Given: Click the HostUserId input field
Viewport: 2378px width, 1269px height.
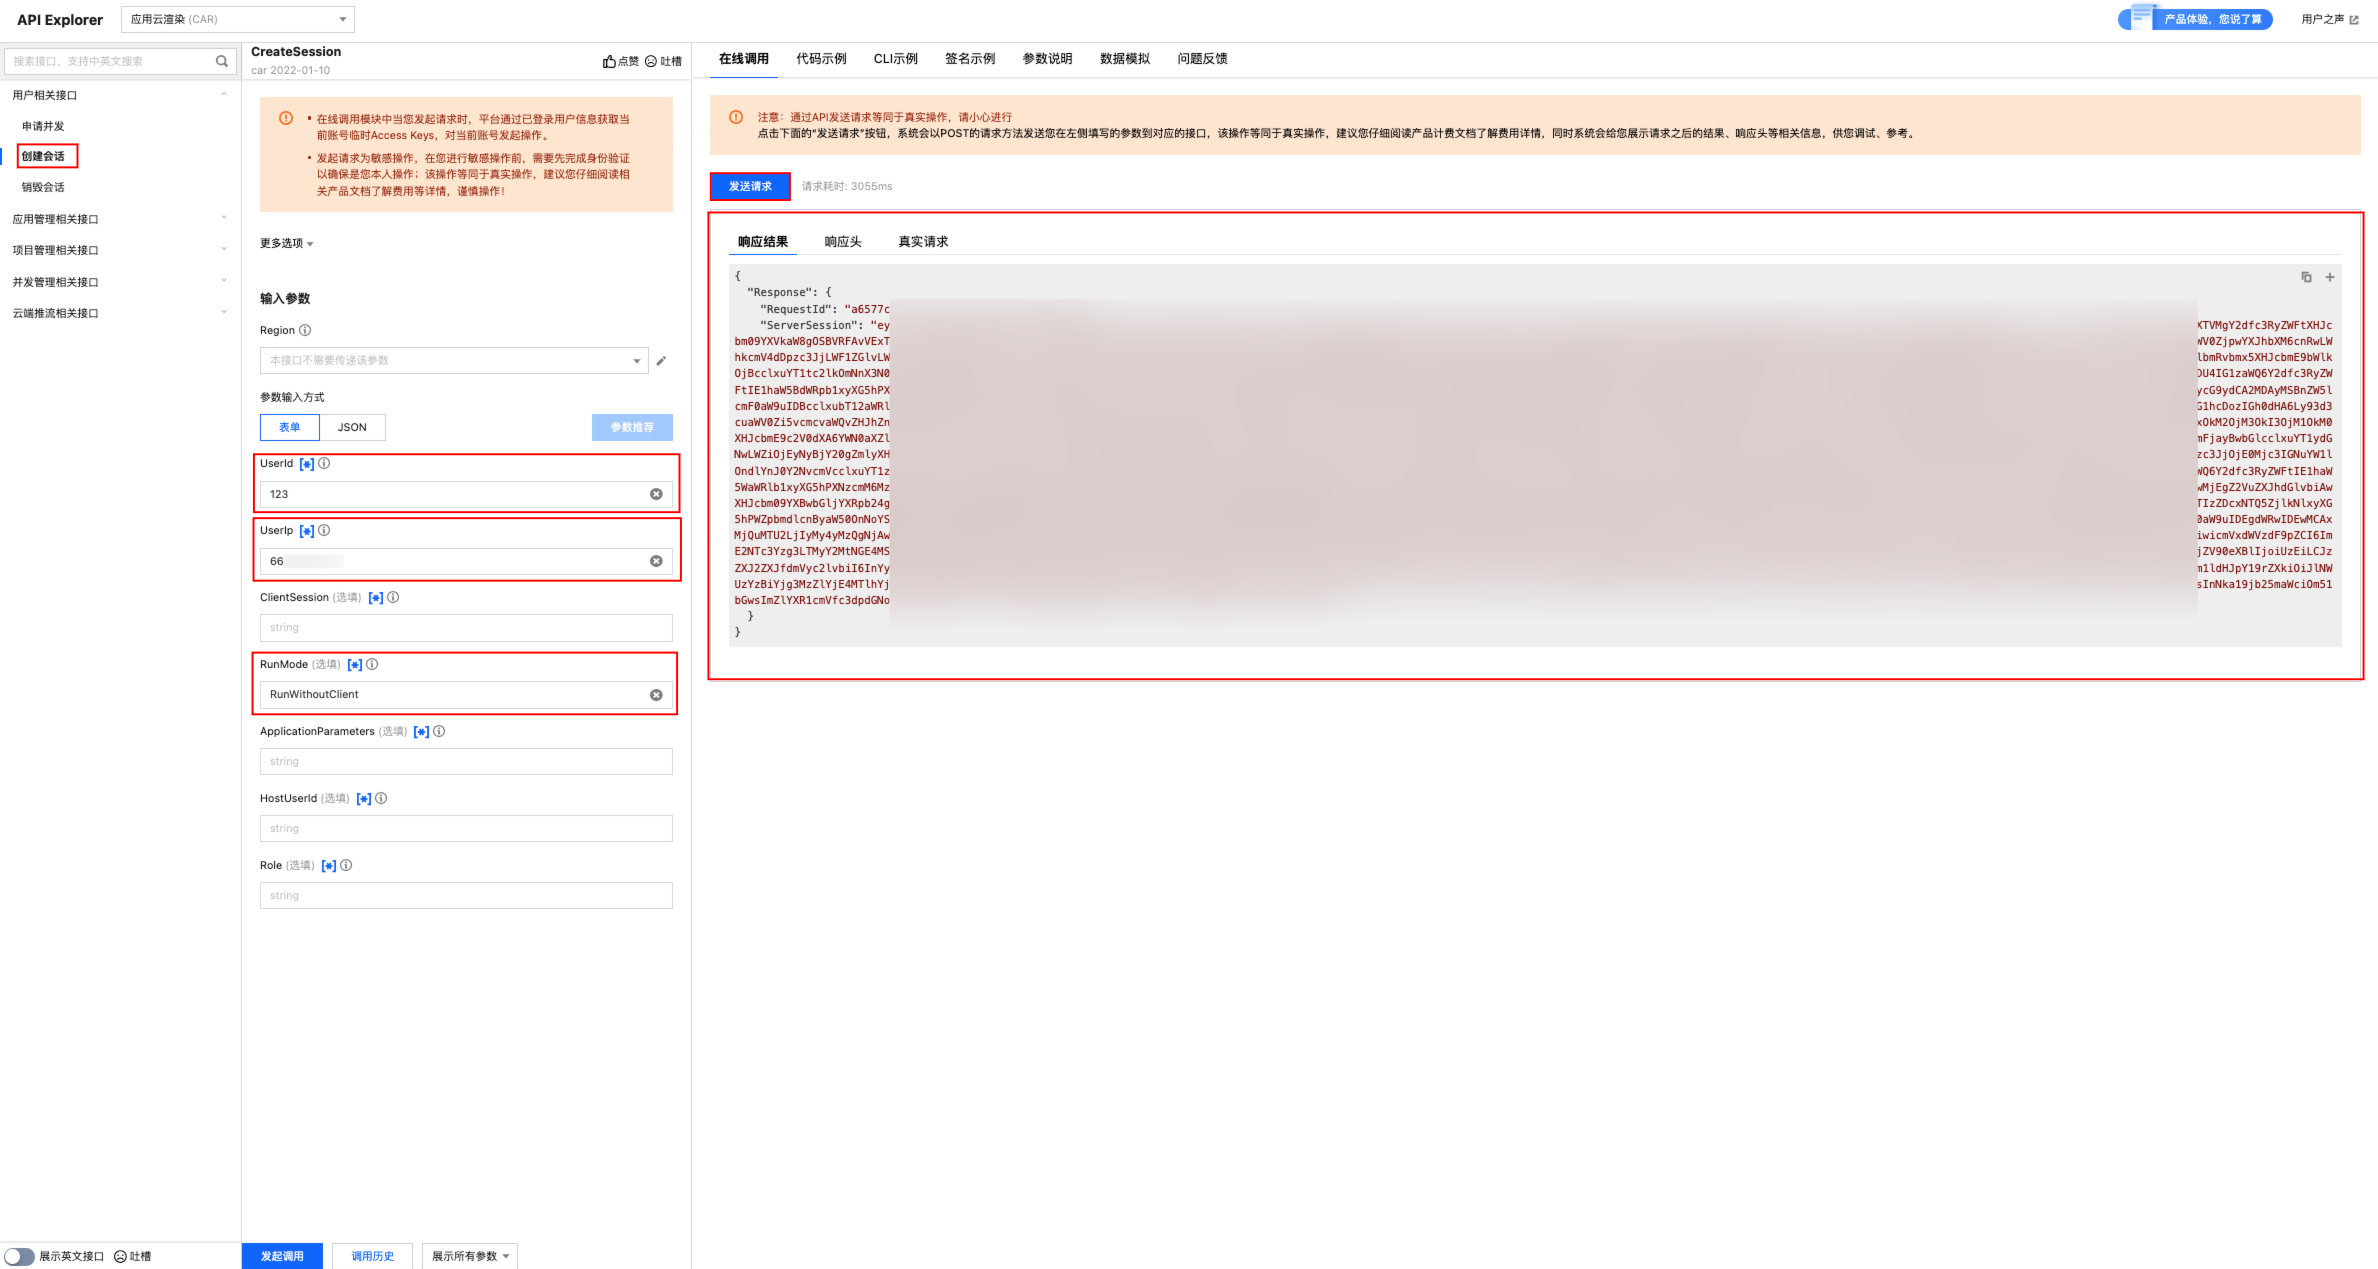Looking at the screenshot, I should coord(466,828).
